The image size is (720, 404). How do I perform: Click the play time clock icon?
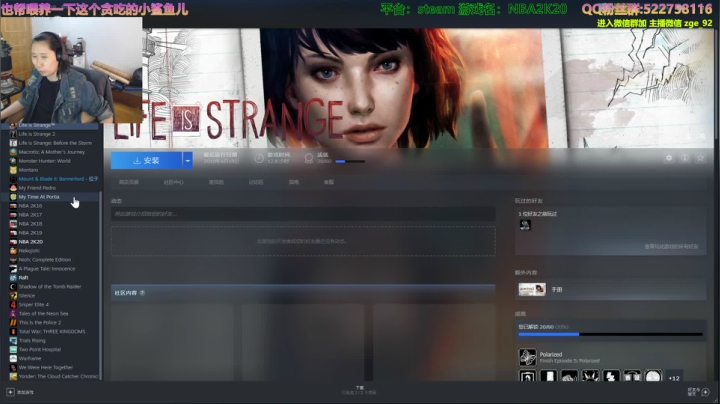click(259, 158)
